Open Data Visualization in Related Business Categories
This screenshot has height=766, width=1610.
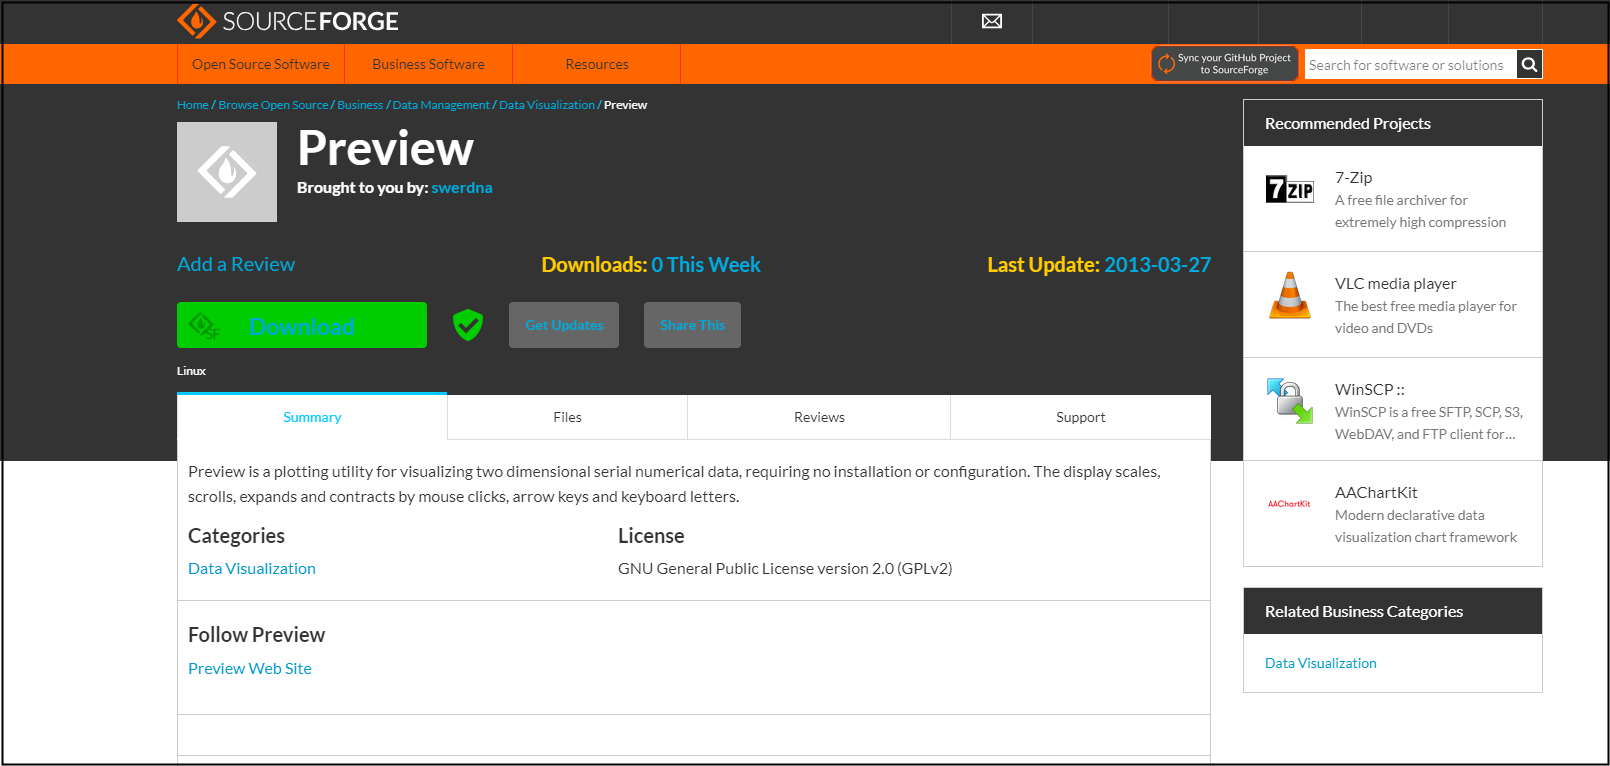point(1320,663)
